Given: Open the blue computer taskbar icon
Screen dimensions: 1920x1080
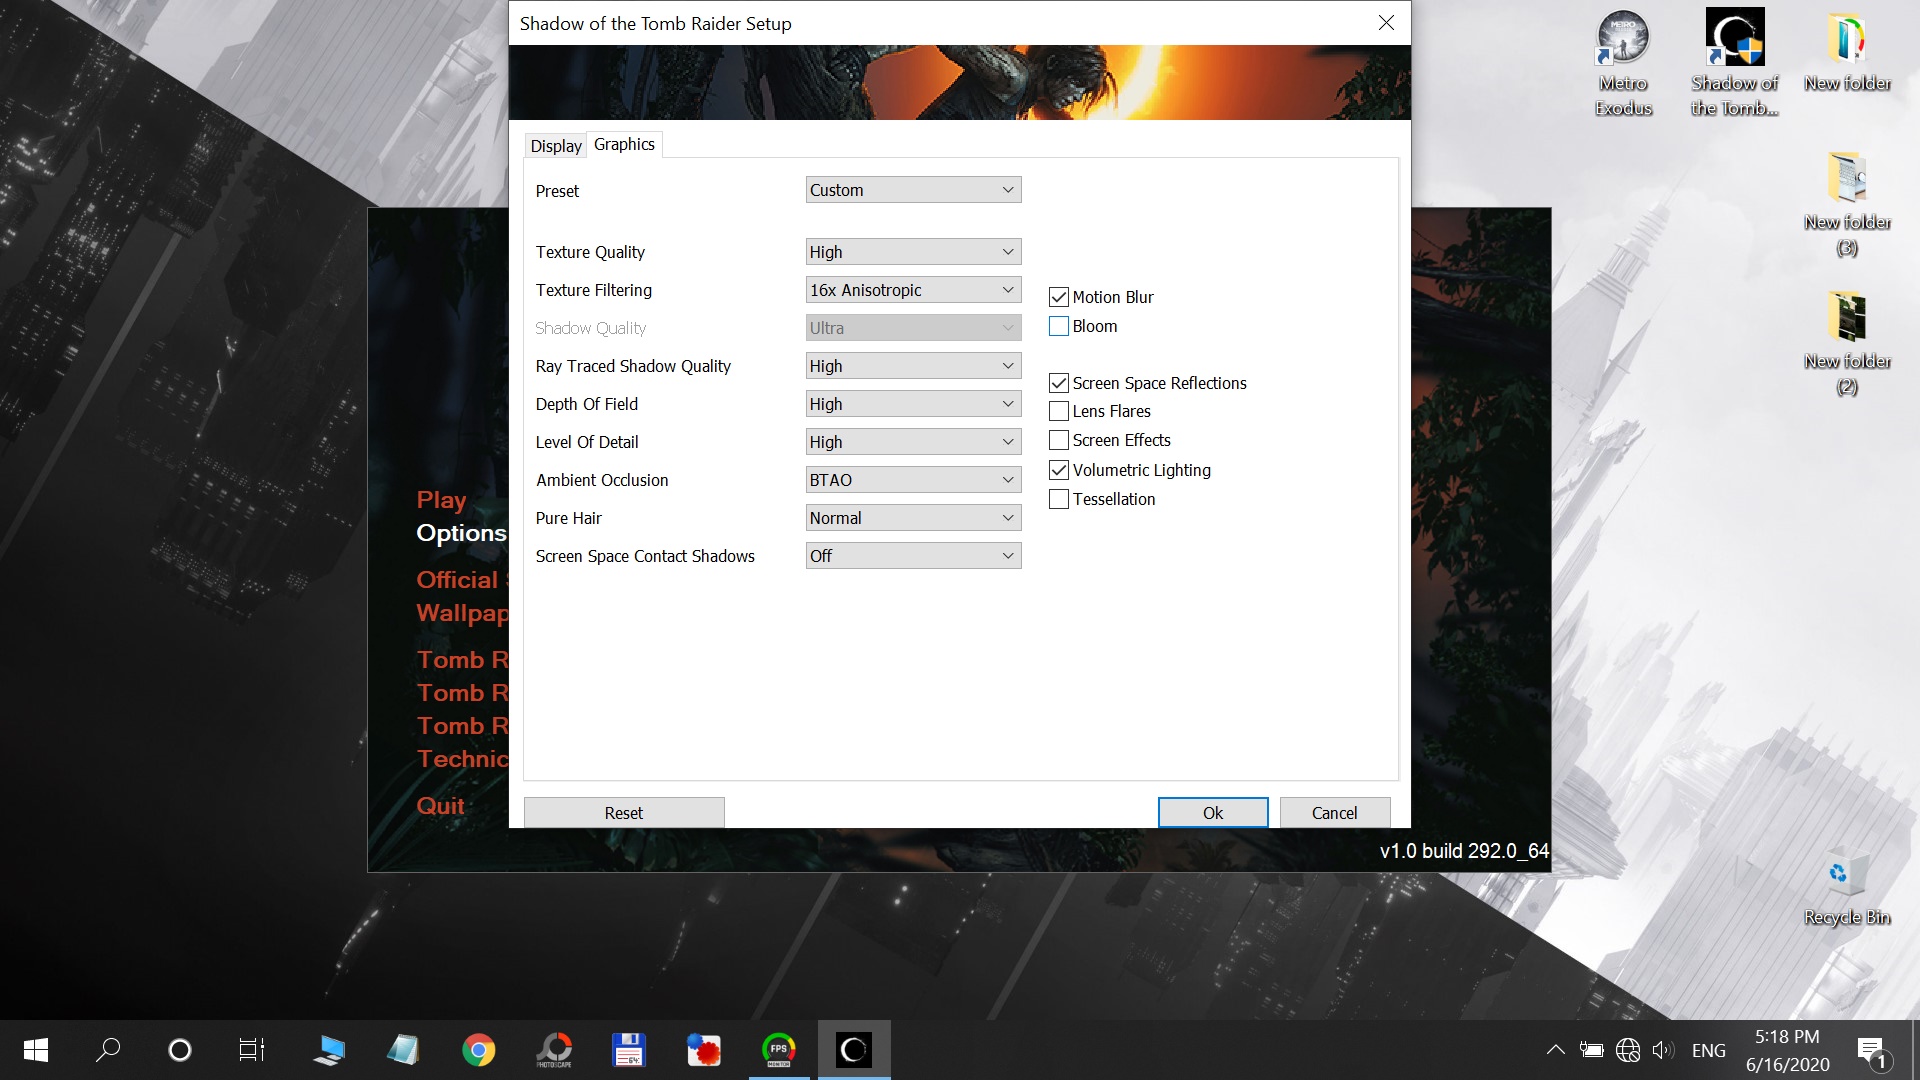Looking at the screenshot, I should 328,1050.
